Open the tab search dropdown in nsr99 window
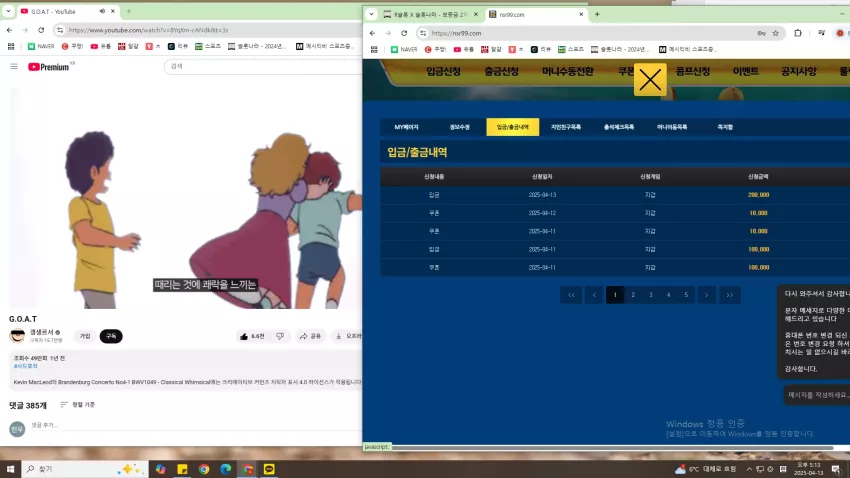The image size is (850, 478). (x=371, y=14)
